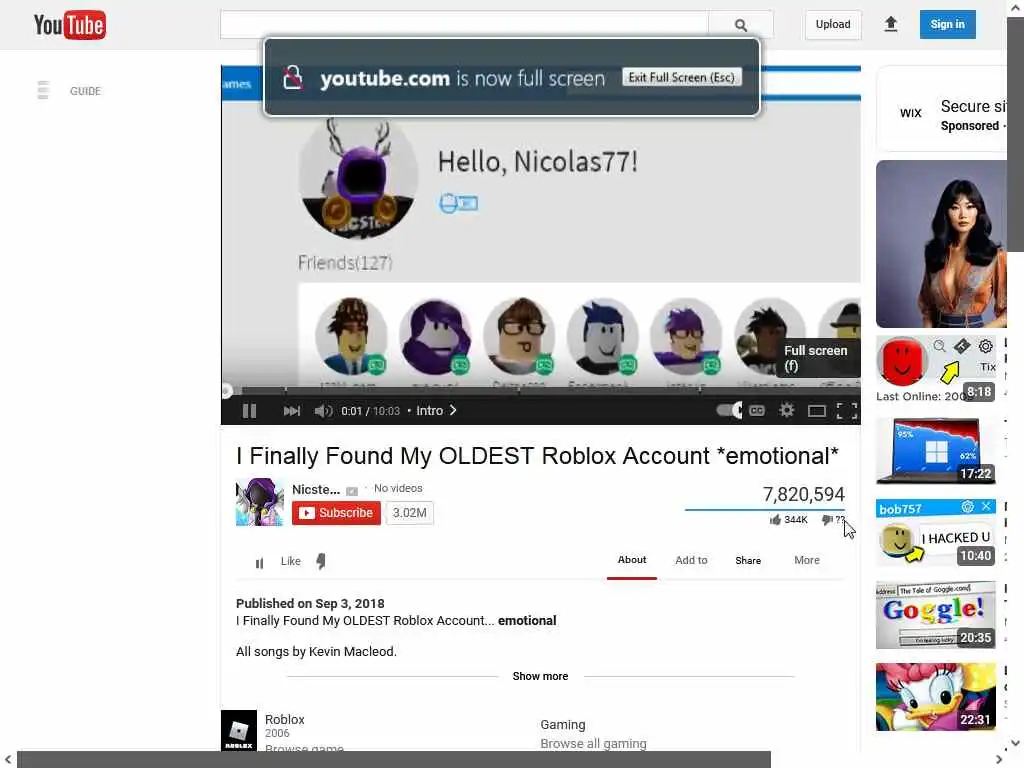The width and height of the screenshot is (1024, 768).
Task: Click the scroll down arrow on the right
Action: tap(1016, 743)
